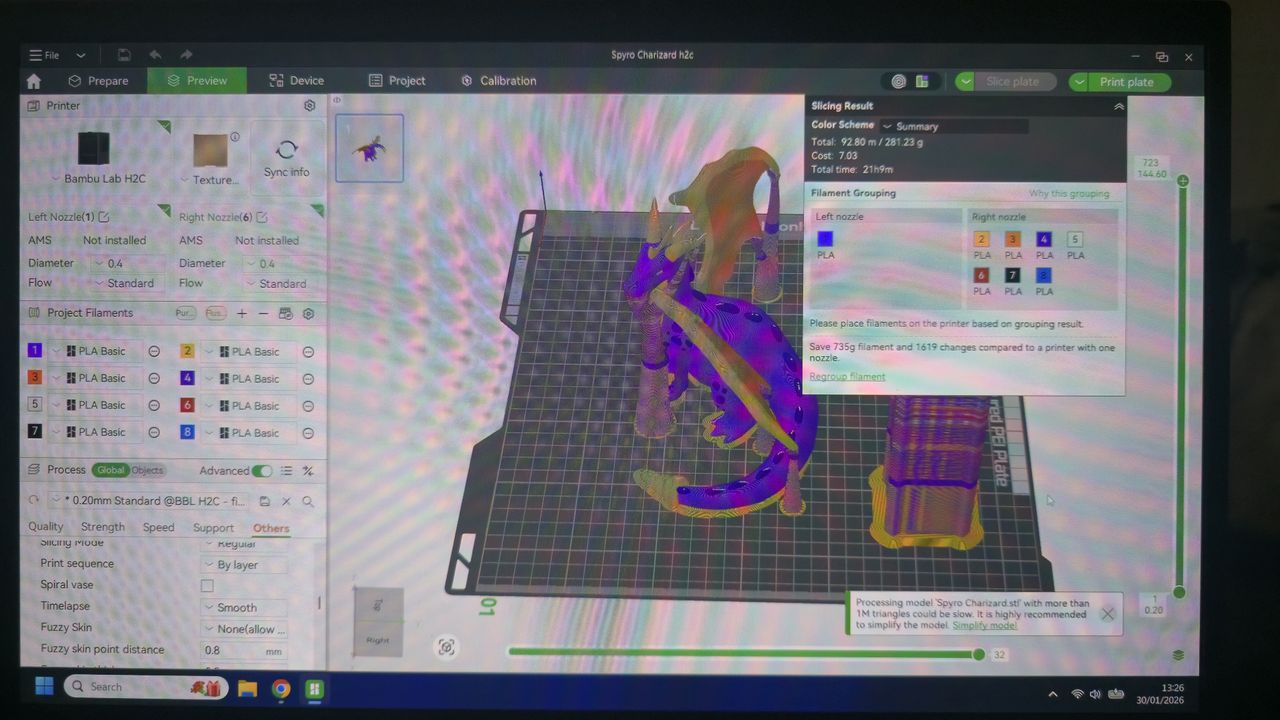Click the line-type view spiral icon
1280x720 pixels.
point(899,82)
